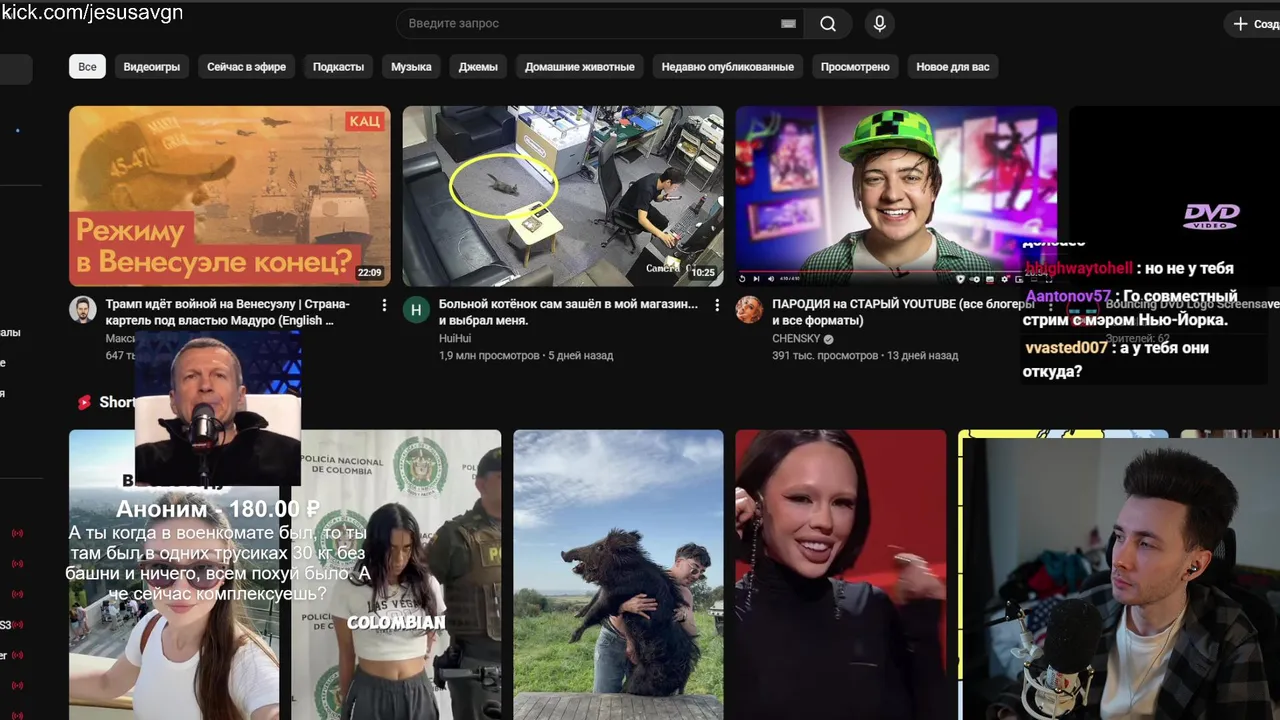Viewport: 1280px width, 720px height.
Task: Click chat username hhighwaytohell
Action: point(1079,268)
